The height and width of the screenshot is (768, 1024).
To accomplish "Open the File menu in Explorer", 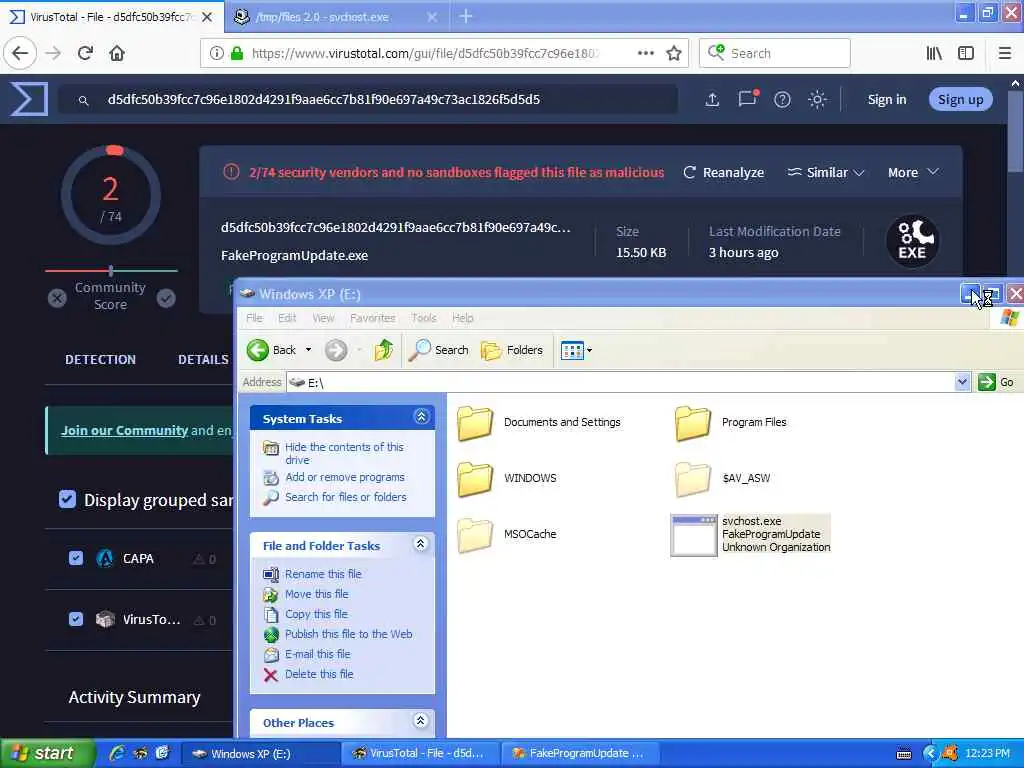I will pyautogui.click(x=254, y=318).
